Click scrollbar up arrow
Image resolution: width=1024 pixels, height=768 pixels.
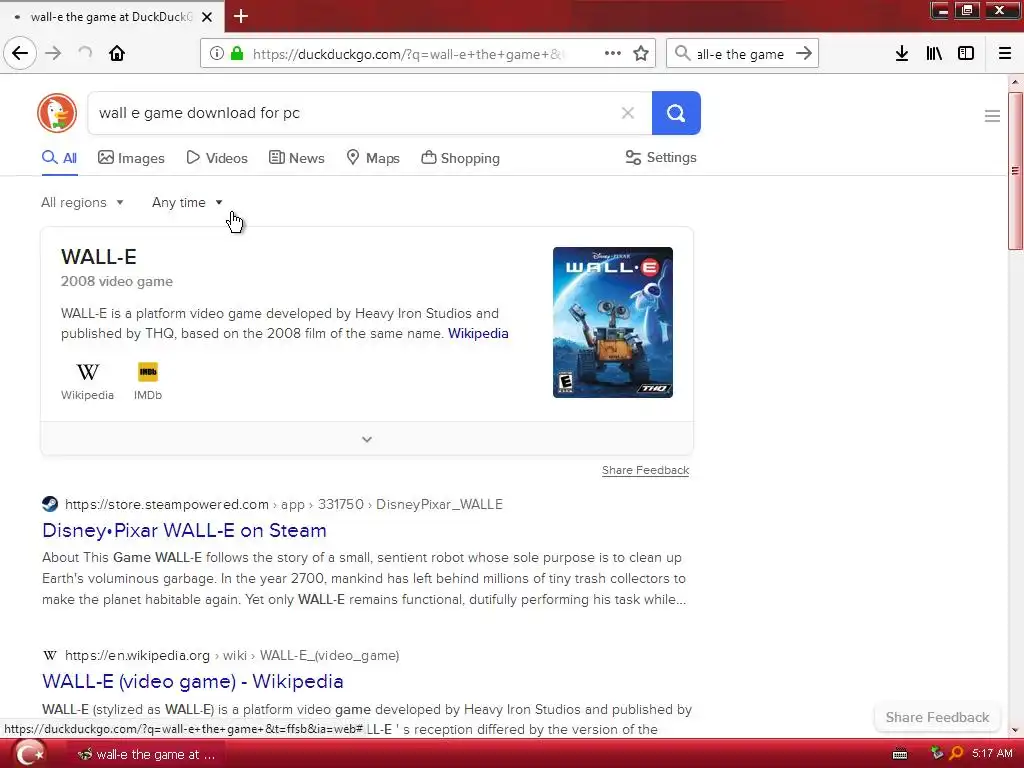1015,82
